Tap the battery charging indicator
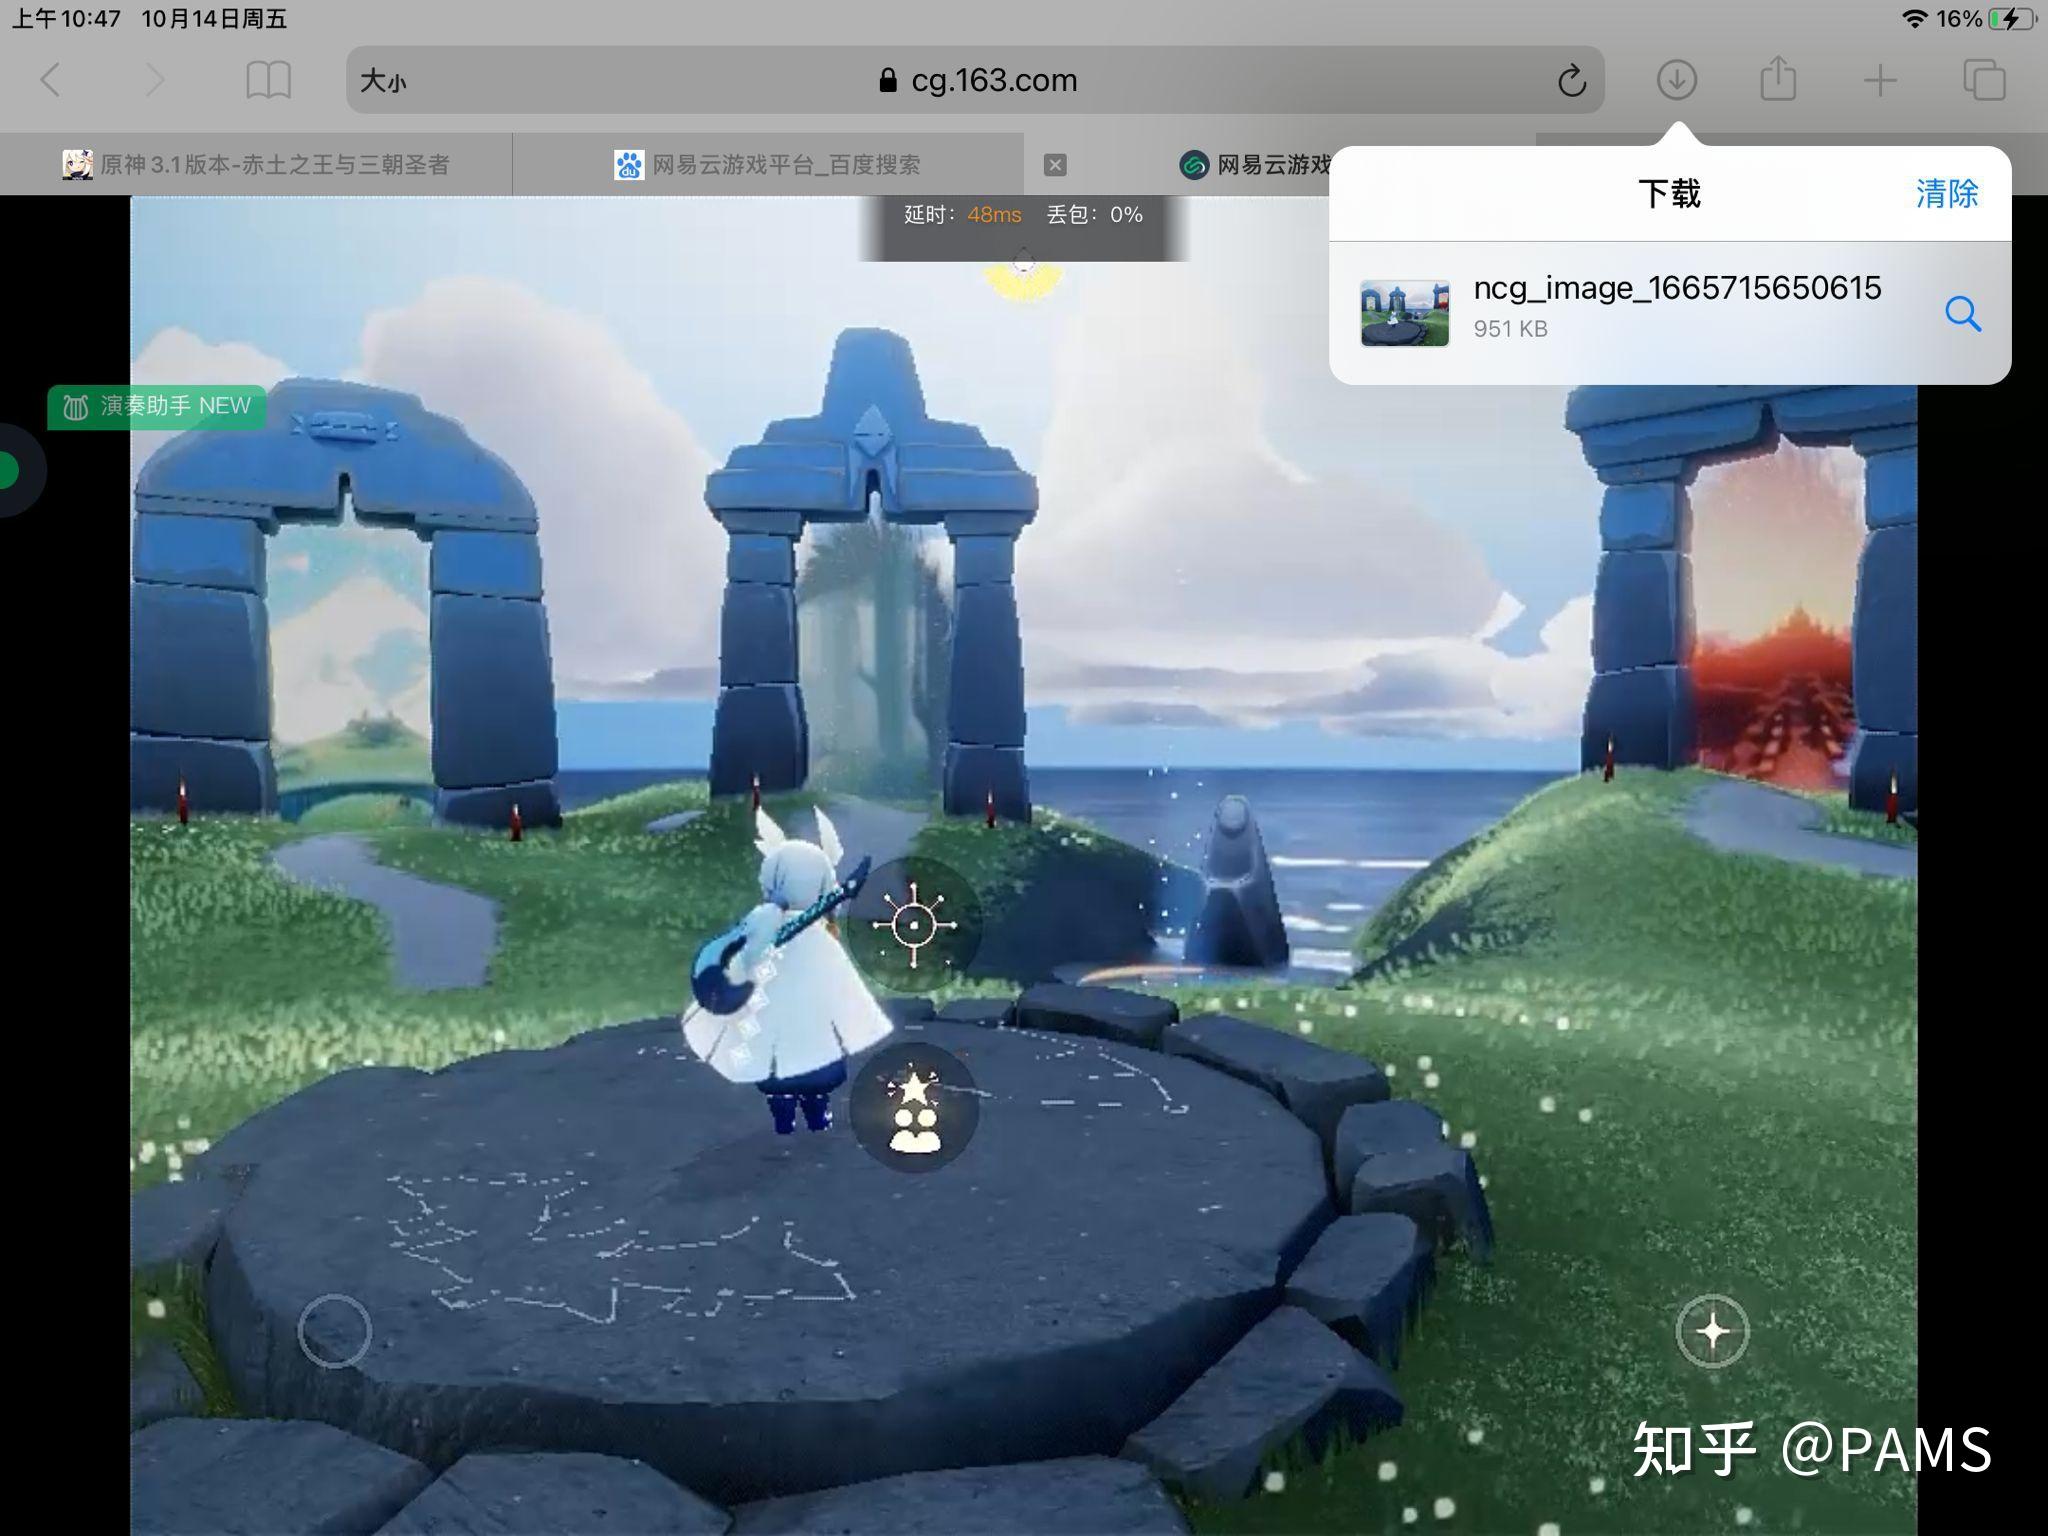The image size is (2048, 1536). 2011,19
